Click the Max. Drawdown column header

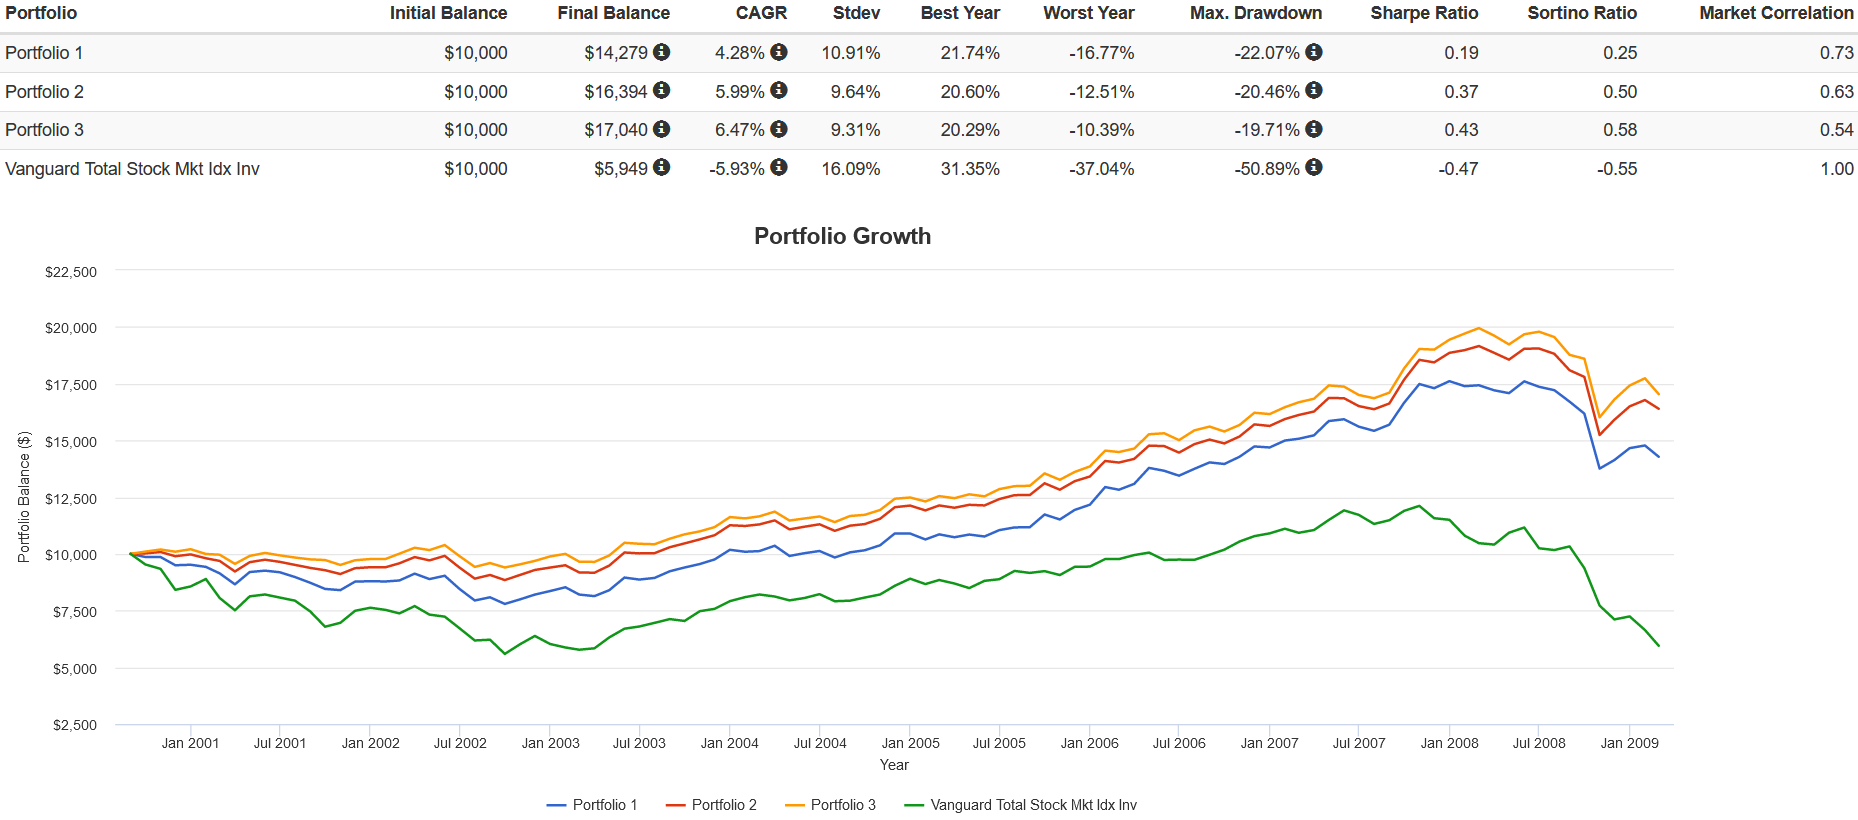[x=1255, y=13]
